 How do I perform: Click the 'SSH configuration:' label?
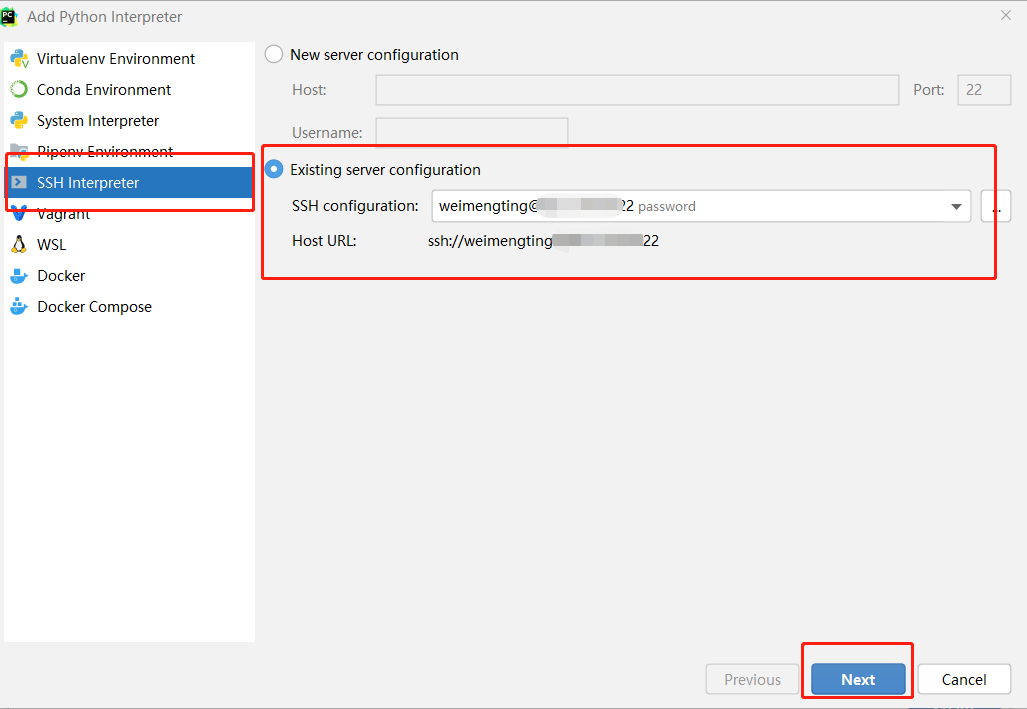coord(355,206)
